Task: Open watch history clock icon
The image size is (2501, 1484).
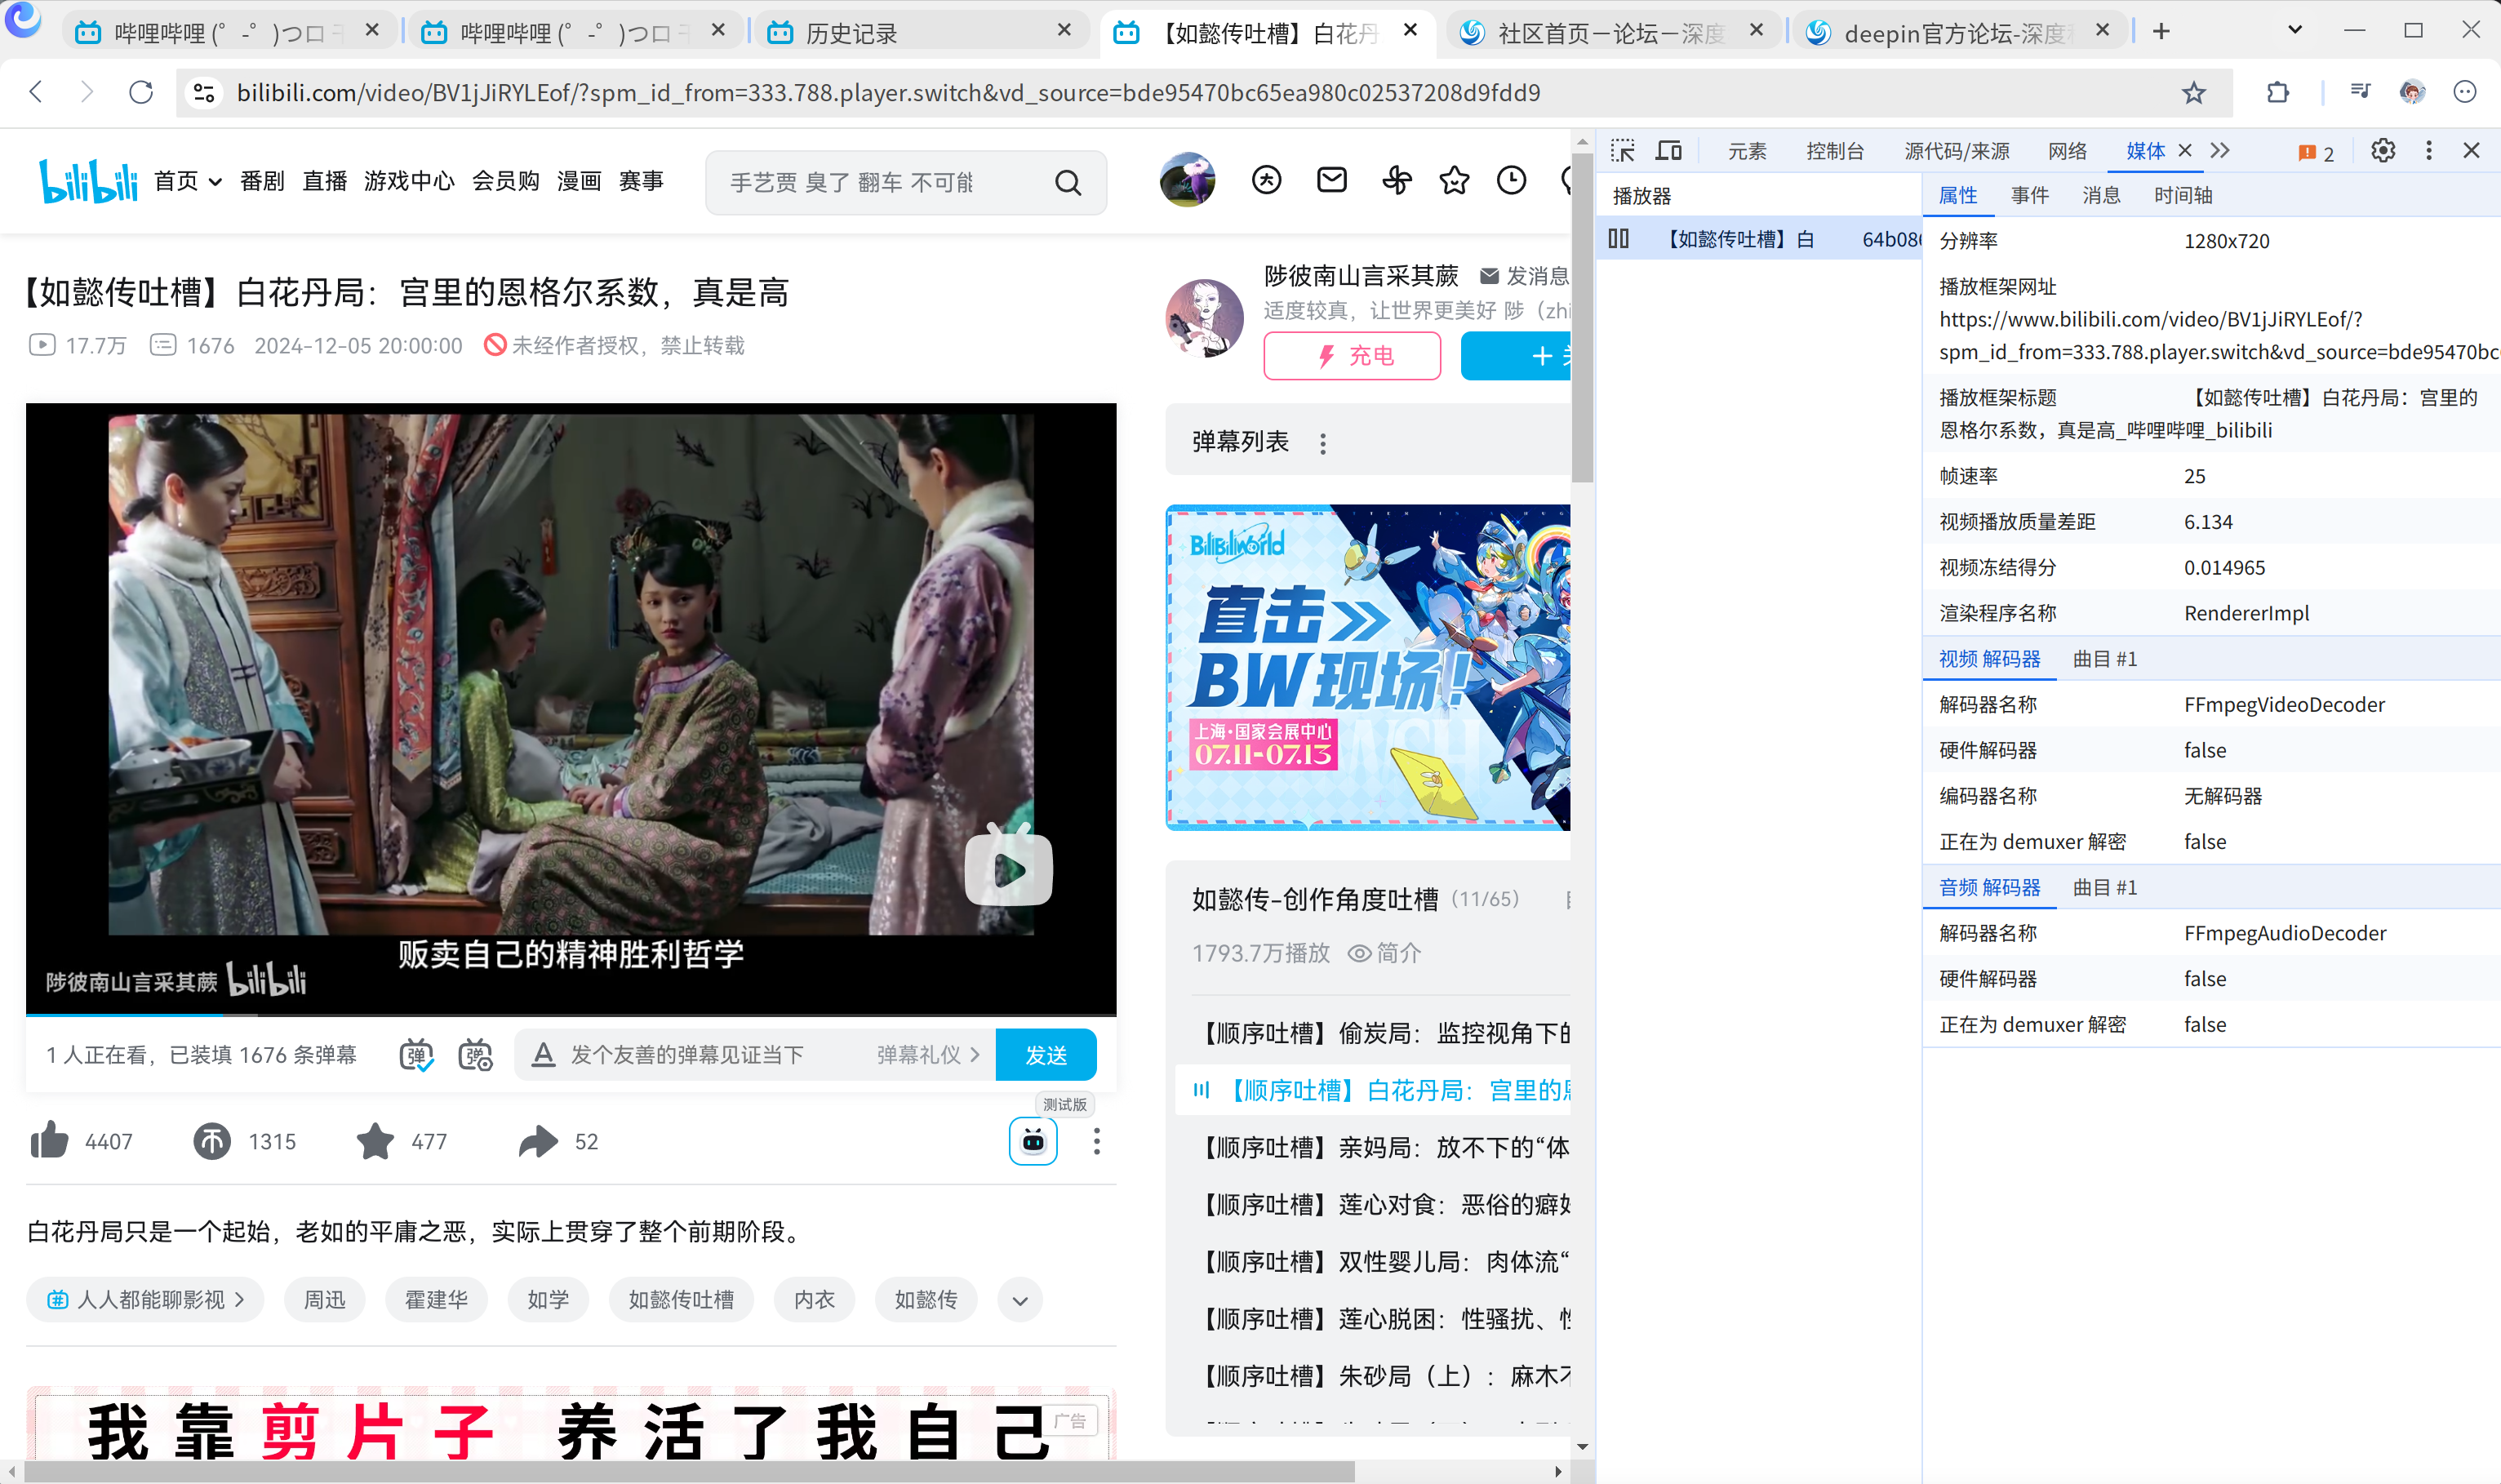Action: coord(1511,180)
